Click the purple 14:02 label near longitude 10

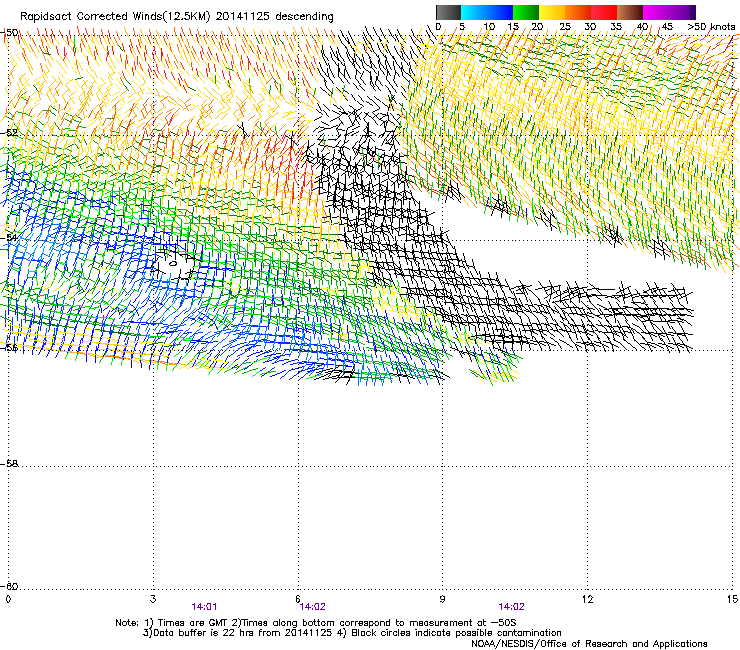(512, 607)
